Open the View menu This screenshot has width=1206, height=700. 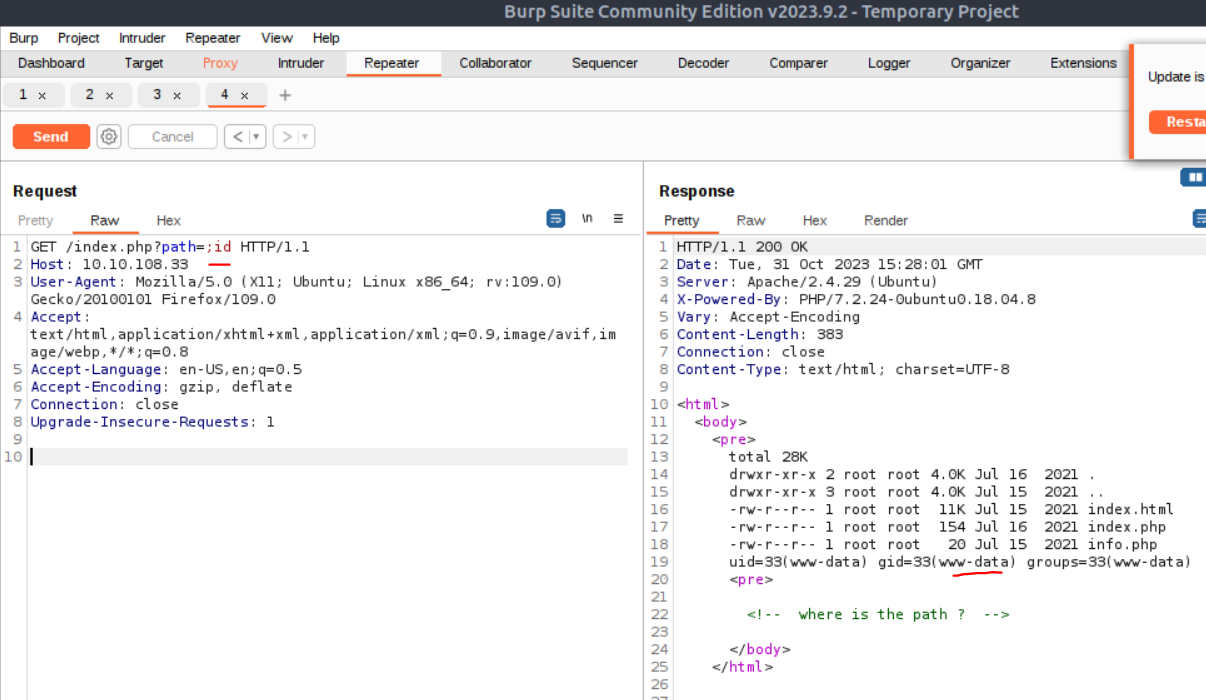[x=277, y=38]
